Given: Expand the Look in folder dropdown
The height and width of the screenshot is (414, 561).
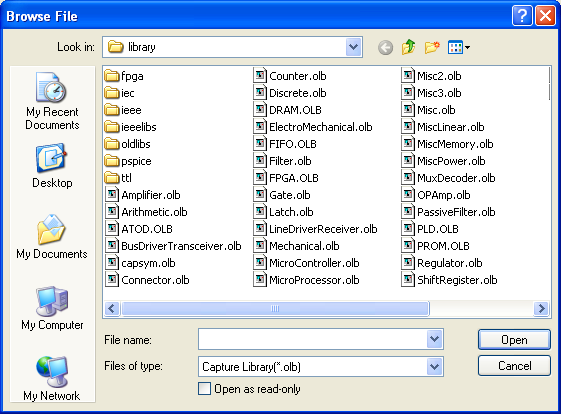Looking at the screenshot, I should pyautogui.click(x=353, y=47).
